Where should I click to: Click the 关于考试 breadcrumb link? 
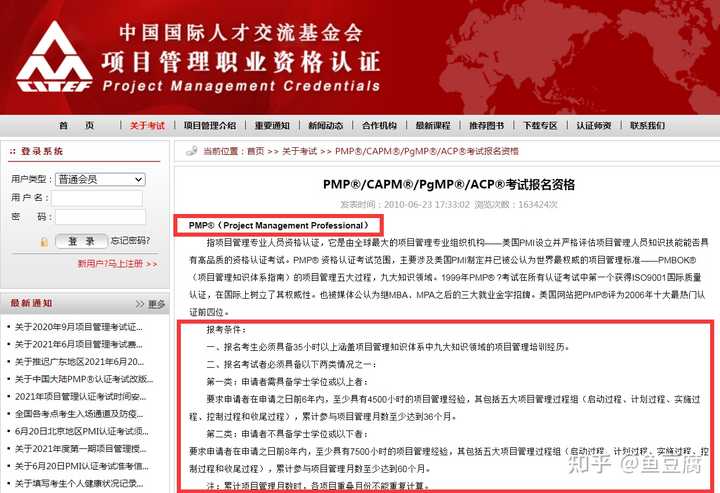point(299,151)
